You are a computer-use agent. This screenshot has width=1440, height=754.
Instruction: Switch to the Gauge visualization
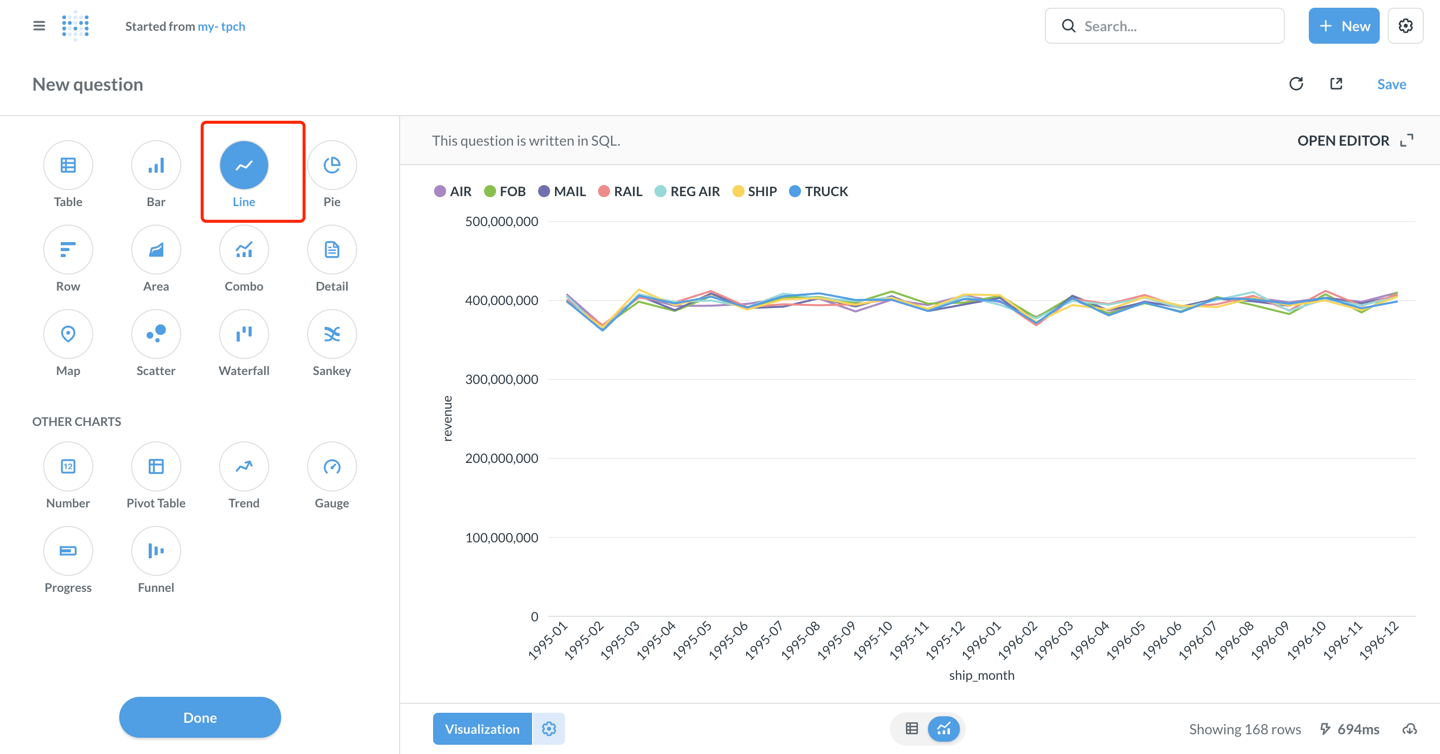pos(332,467)
